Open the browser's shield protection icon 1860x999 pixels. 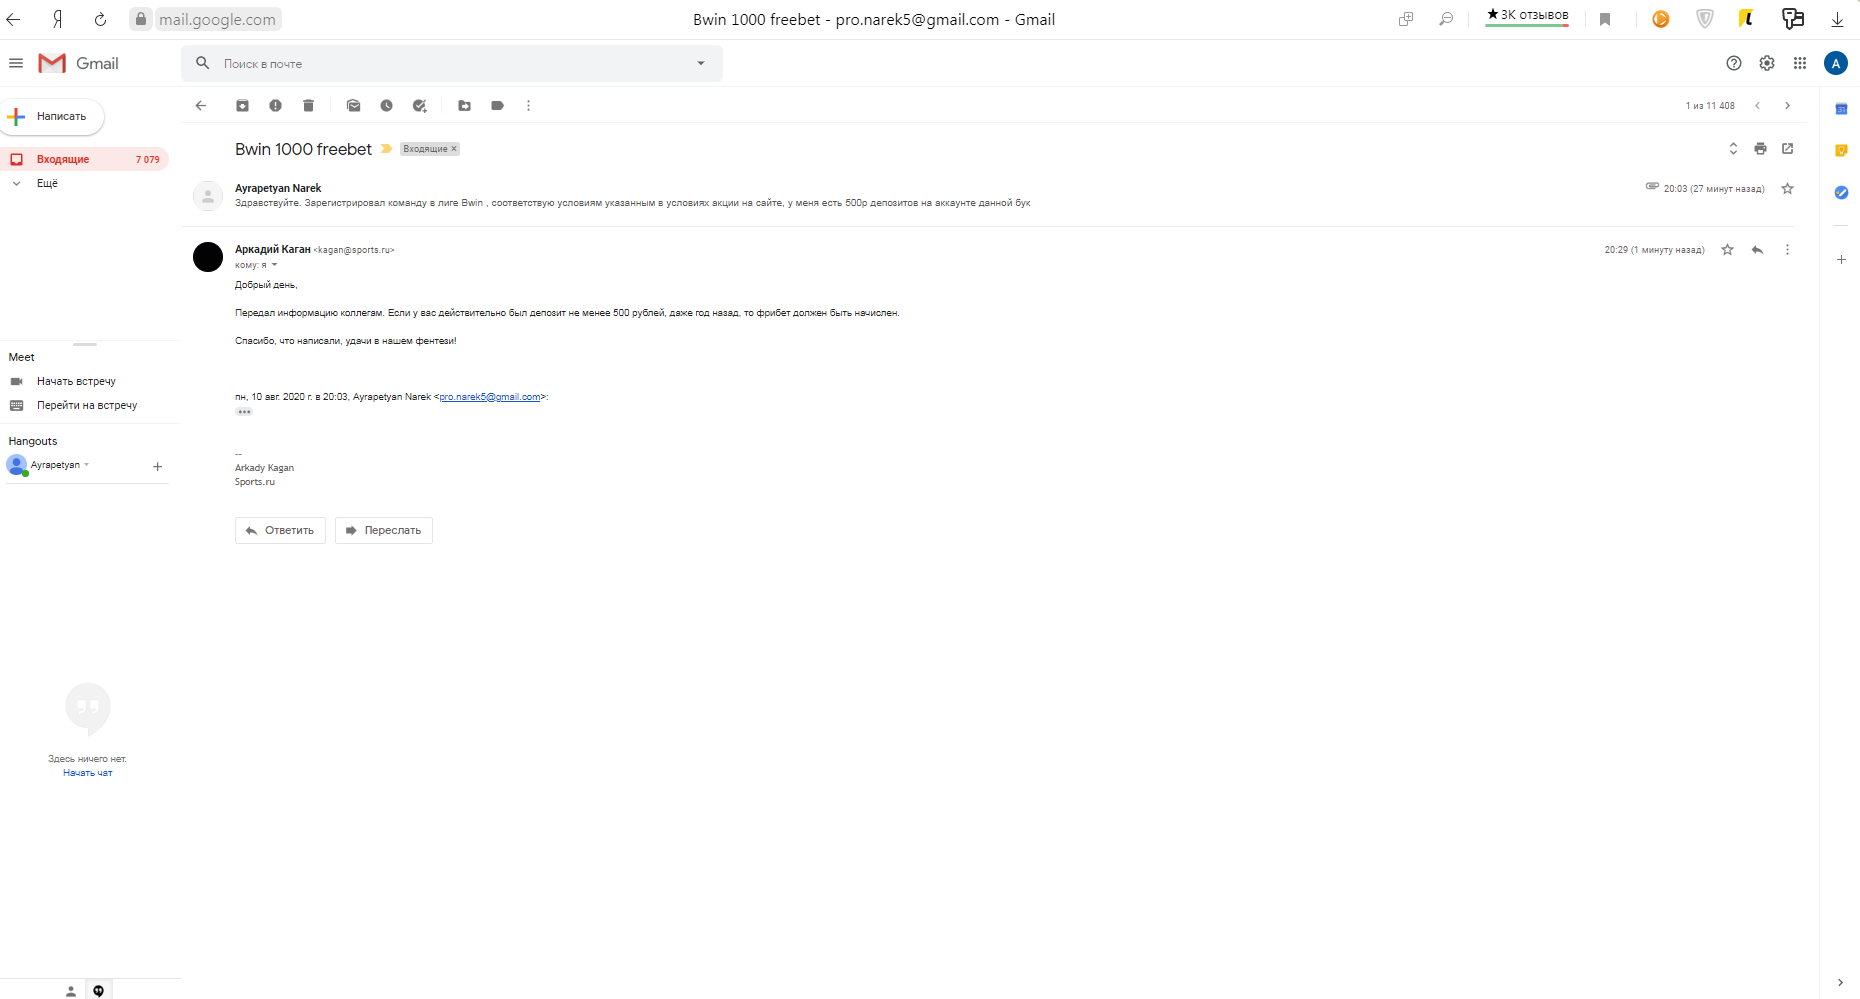click(1705, 19)
